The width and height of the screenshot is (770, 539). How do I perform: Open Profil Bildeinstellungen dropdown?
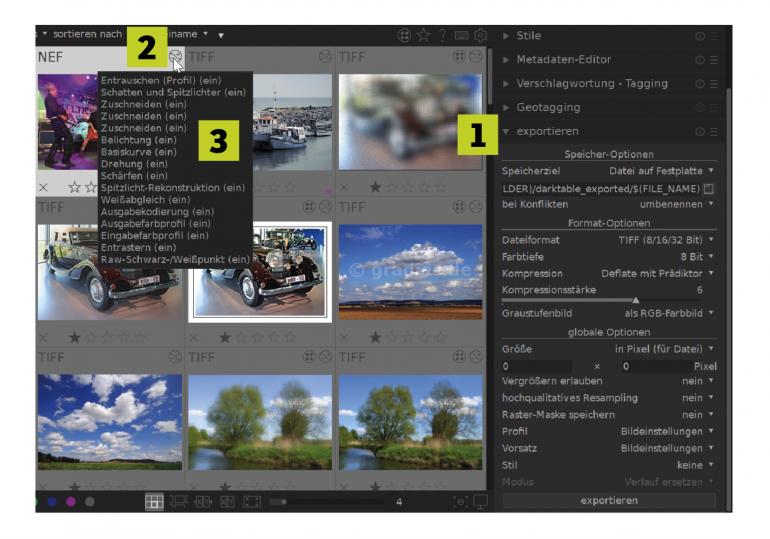coord(608,431)
